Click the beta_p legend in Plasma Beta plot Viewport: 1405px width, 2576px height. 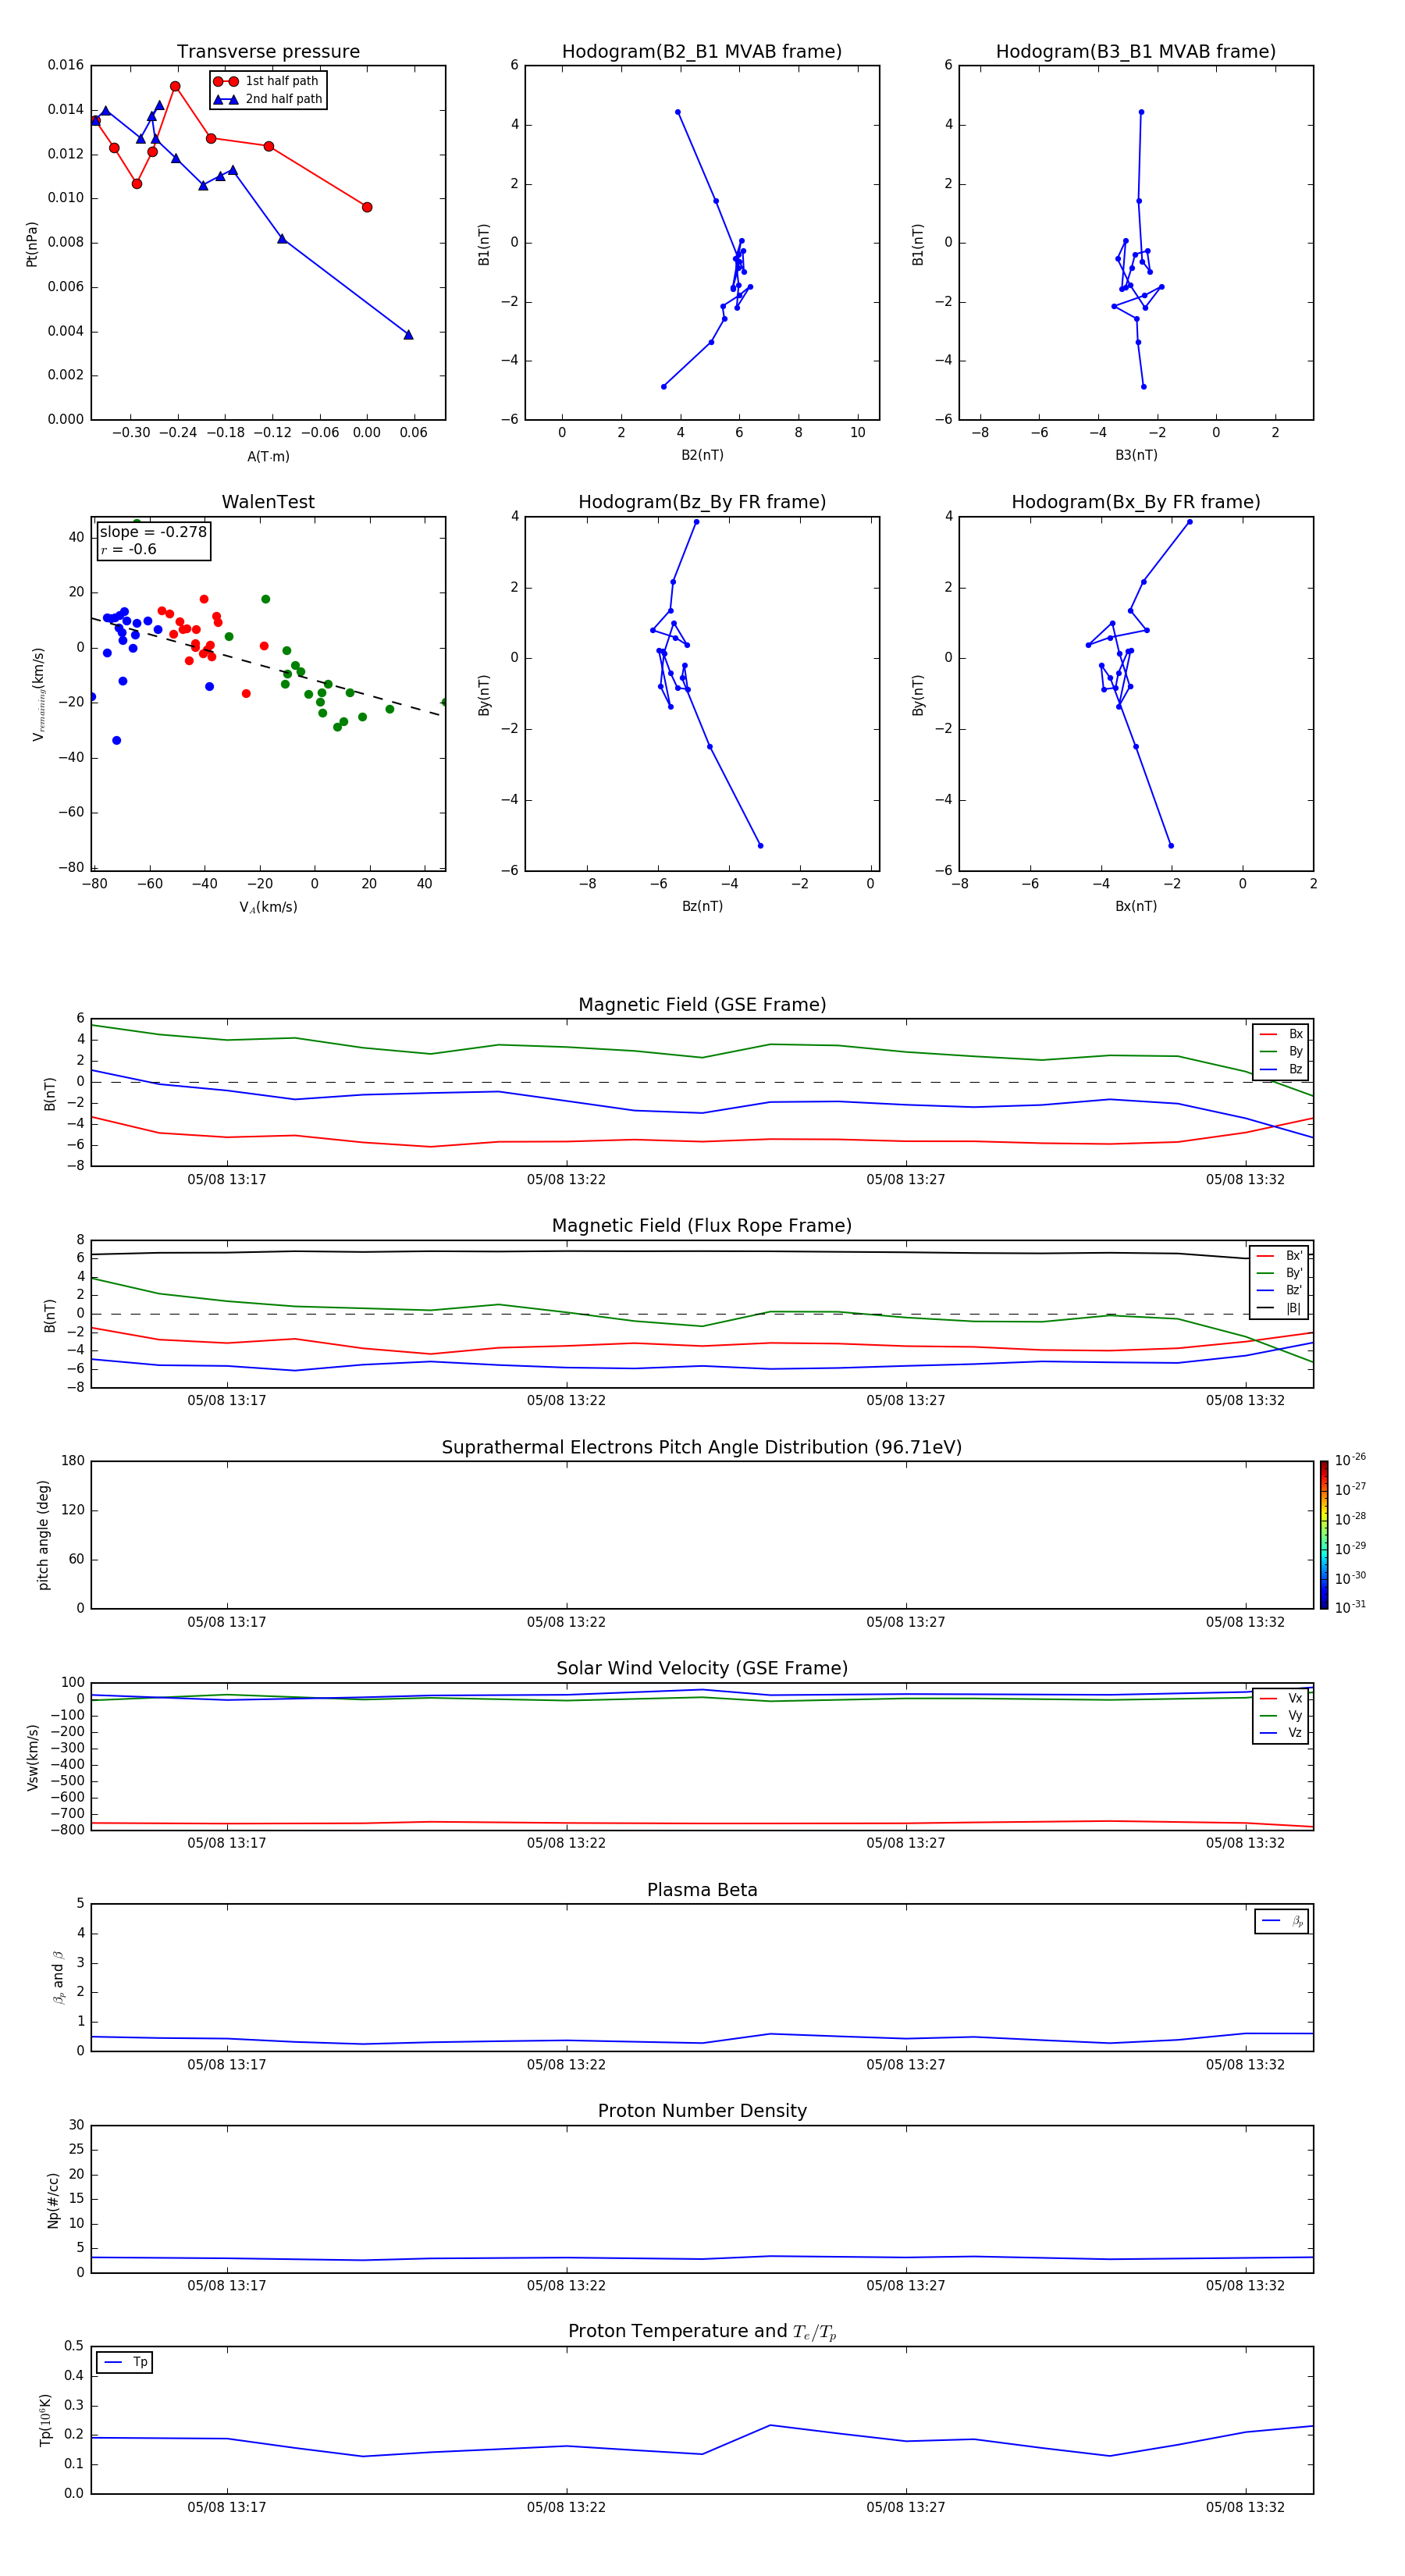(1282, 1921)
